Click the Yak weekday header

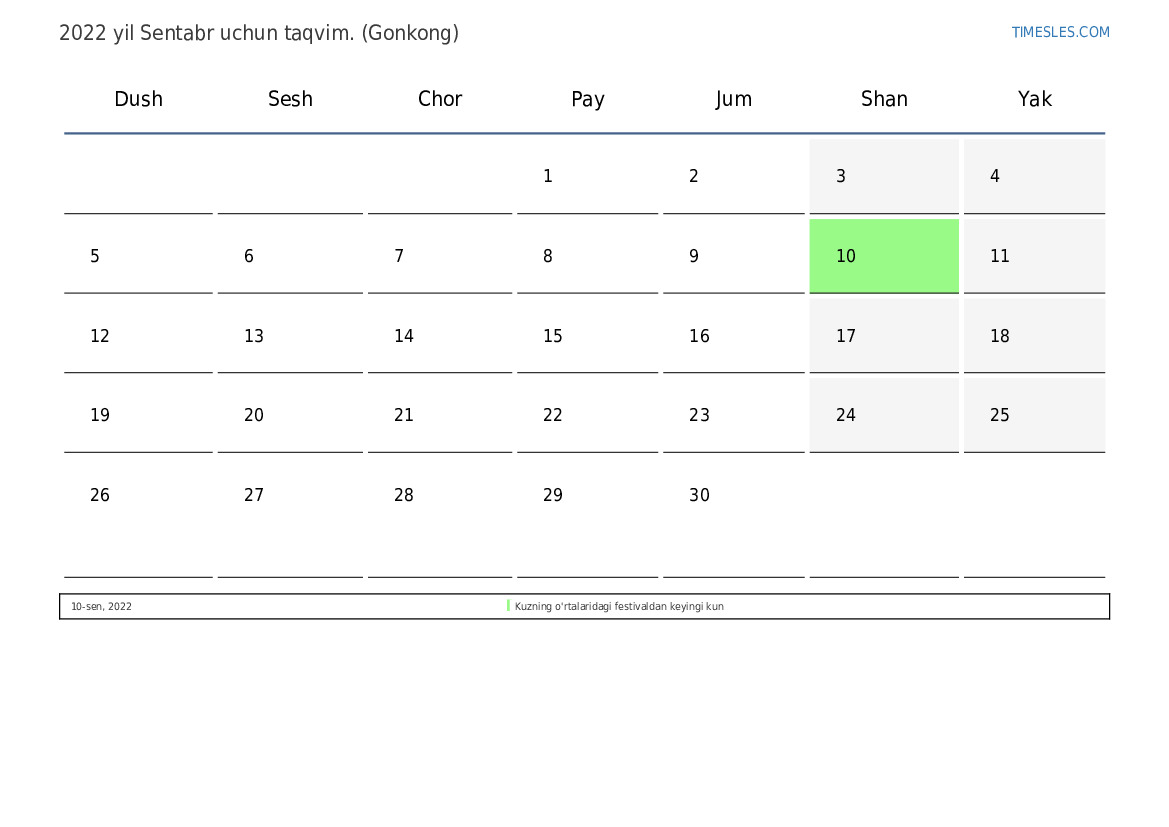click(1035, 99)
